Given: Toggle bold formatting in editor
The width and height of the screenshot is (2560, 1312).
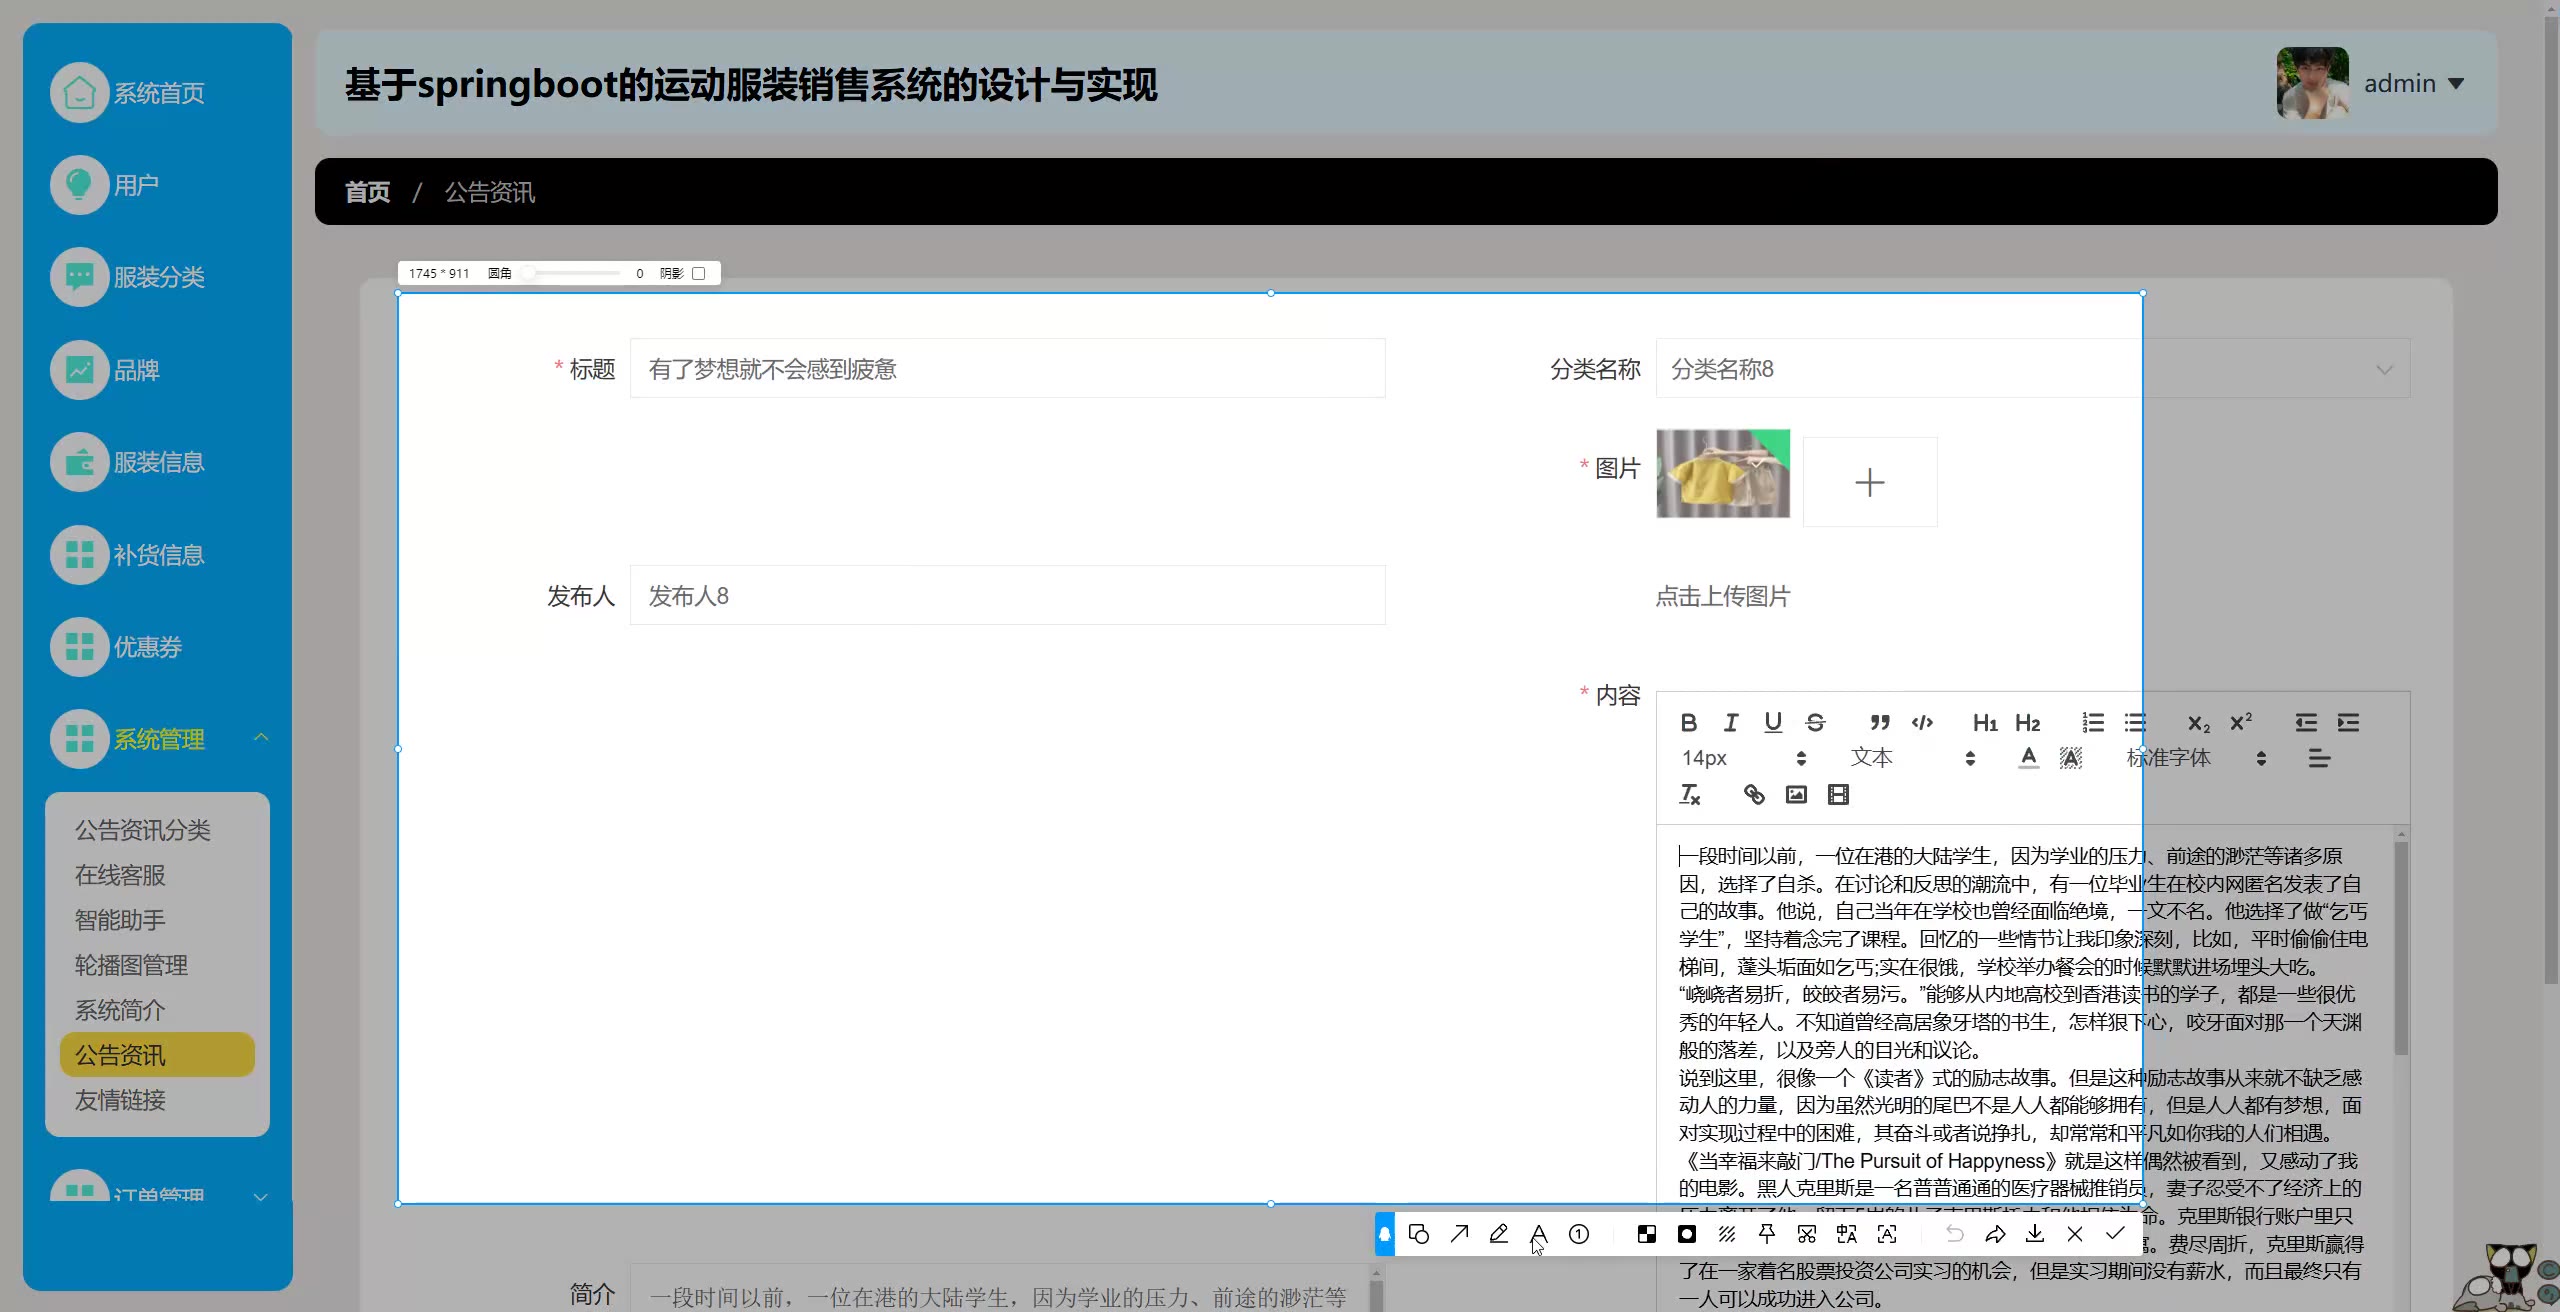Looking at the screenshot, I should [x=1689, y=722].
